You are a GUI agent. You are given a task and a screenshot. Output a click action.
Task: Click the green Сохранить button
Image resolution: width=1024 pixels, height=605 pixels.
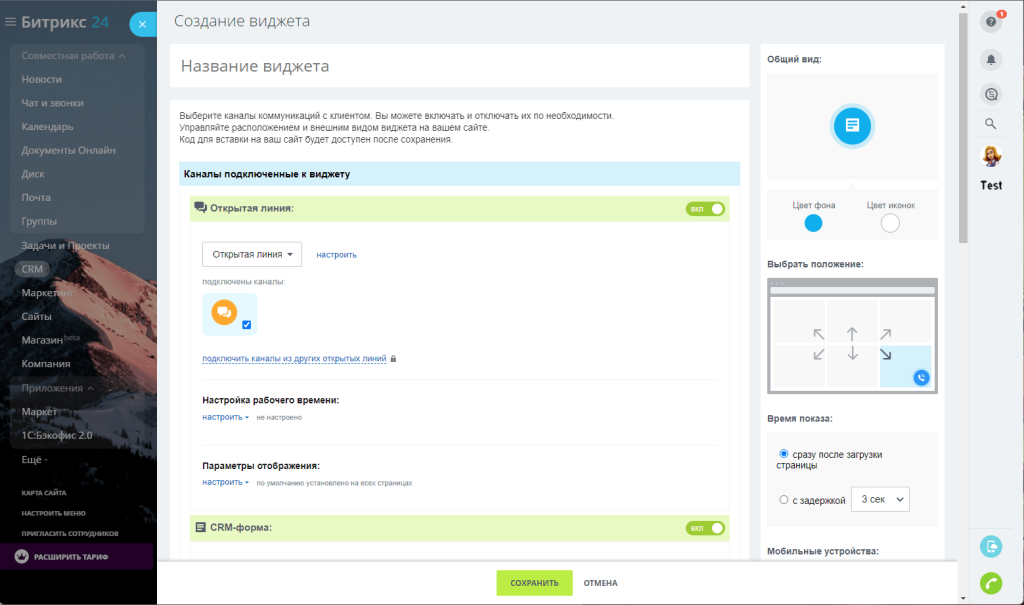[534, 583]
